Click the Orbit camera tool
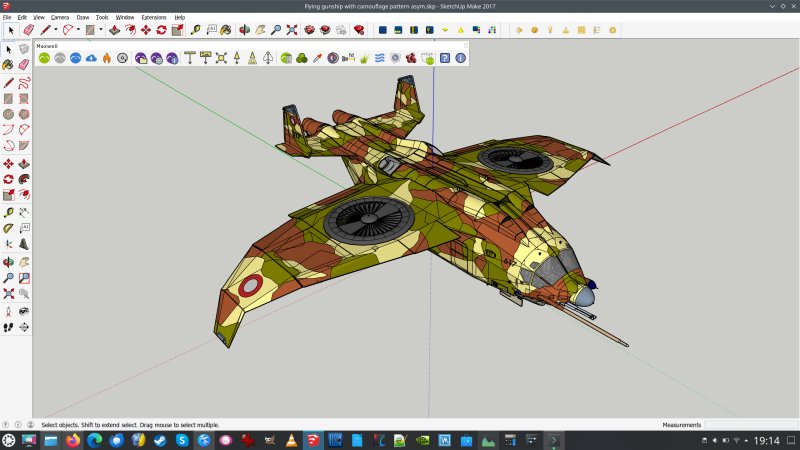 [244, 30]
